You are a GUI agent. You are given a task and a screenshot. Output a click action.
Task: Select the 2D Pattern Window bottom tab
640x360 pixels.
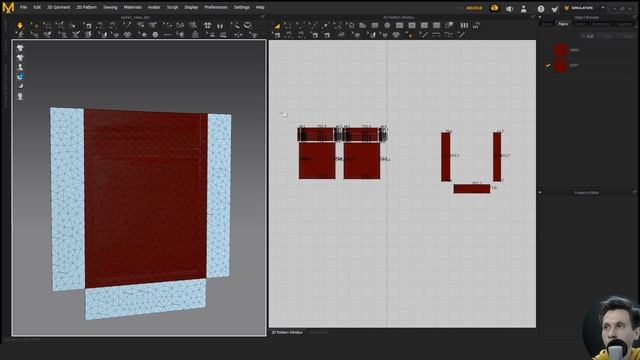(x=287, y=333)
